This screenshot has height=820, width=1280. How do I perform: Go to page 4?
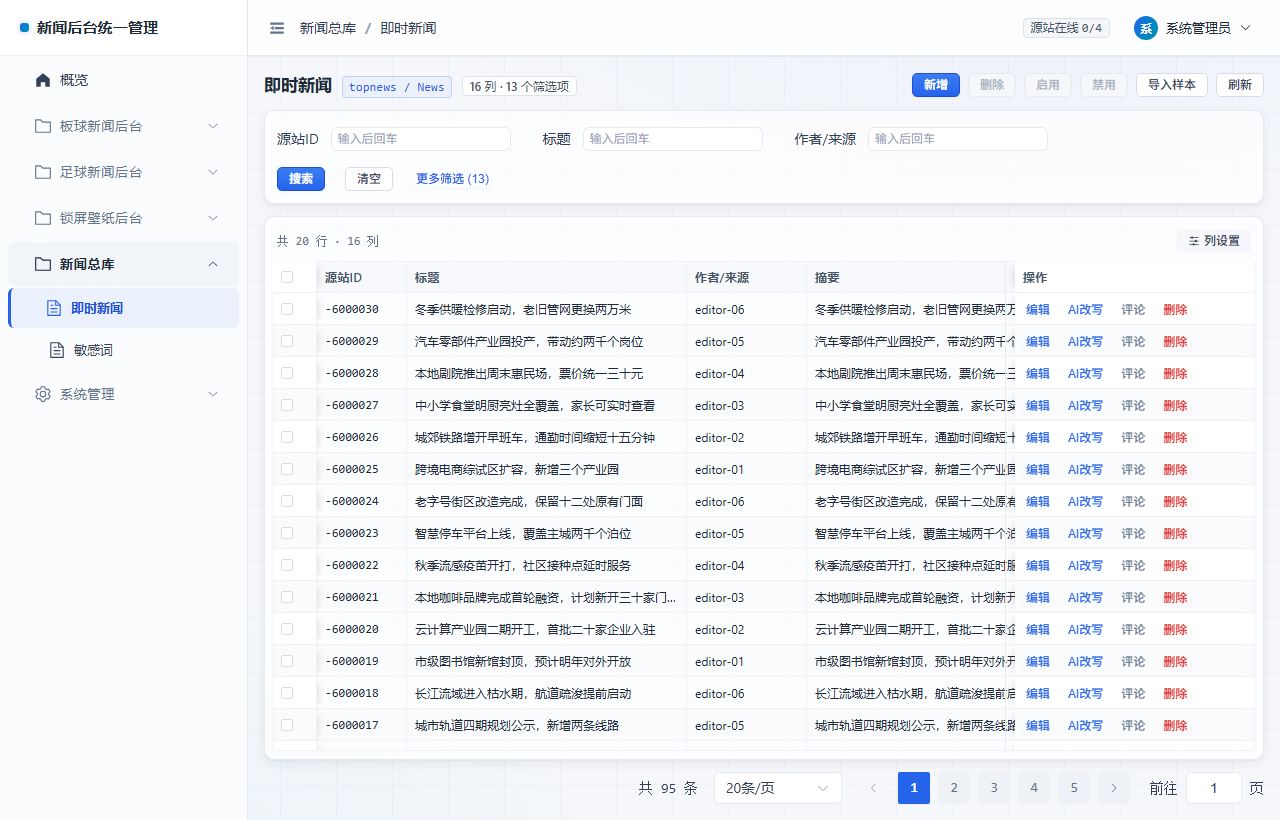click(x=1034, y=788)
